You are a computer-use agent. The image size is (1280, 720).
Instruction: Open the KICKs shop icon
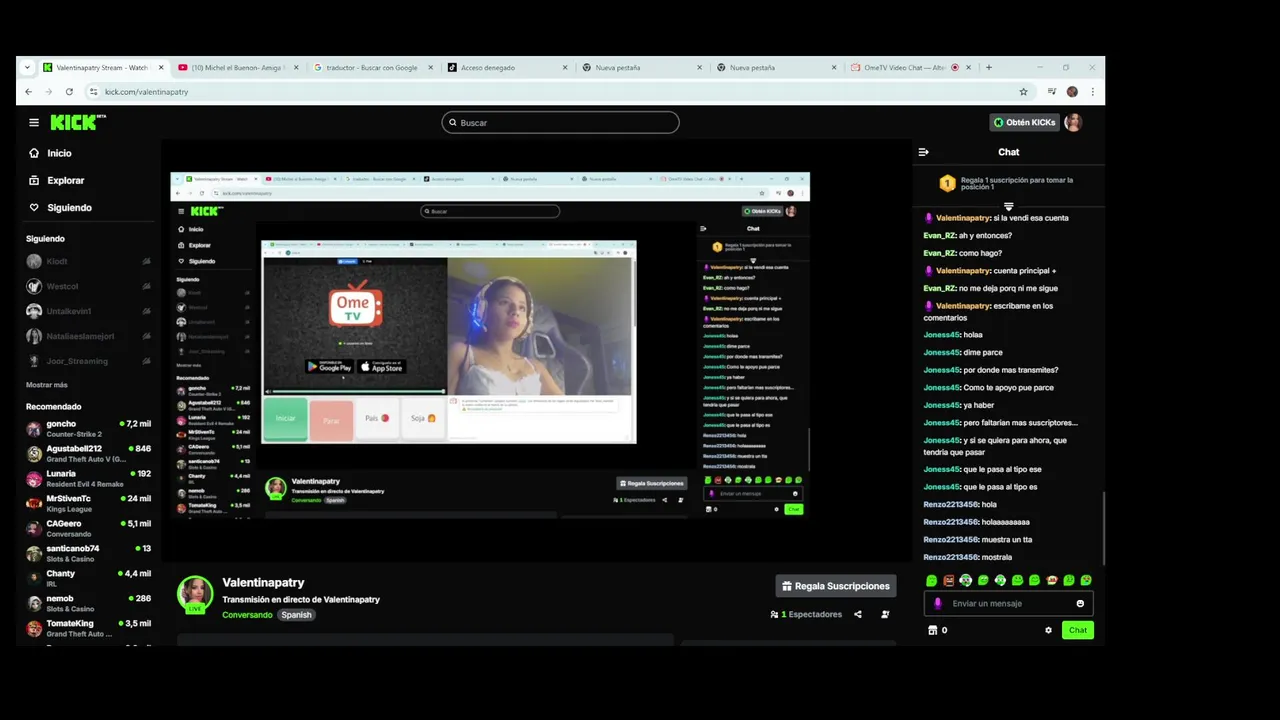click(932, 630)
